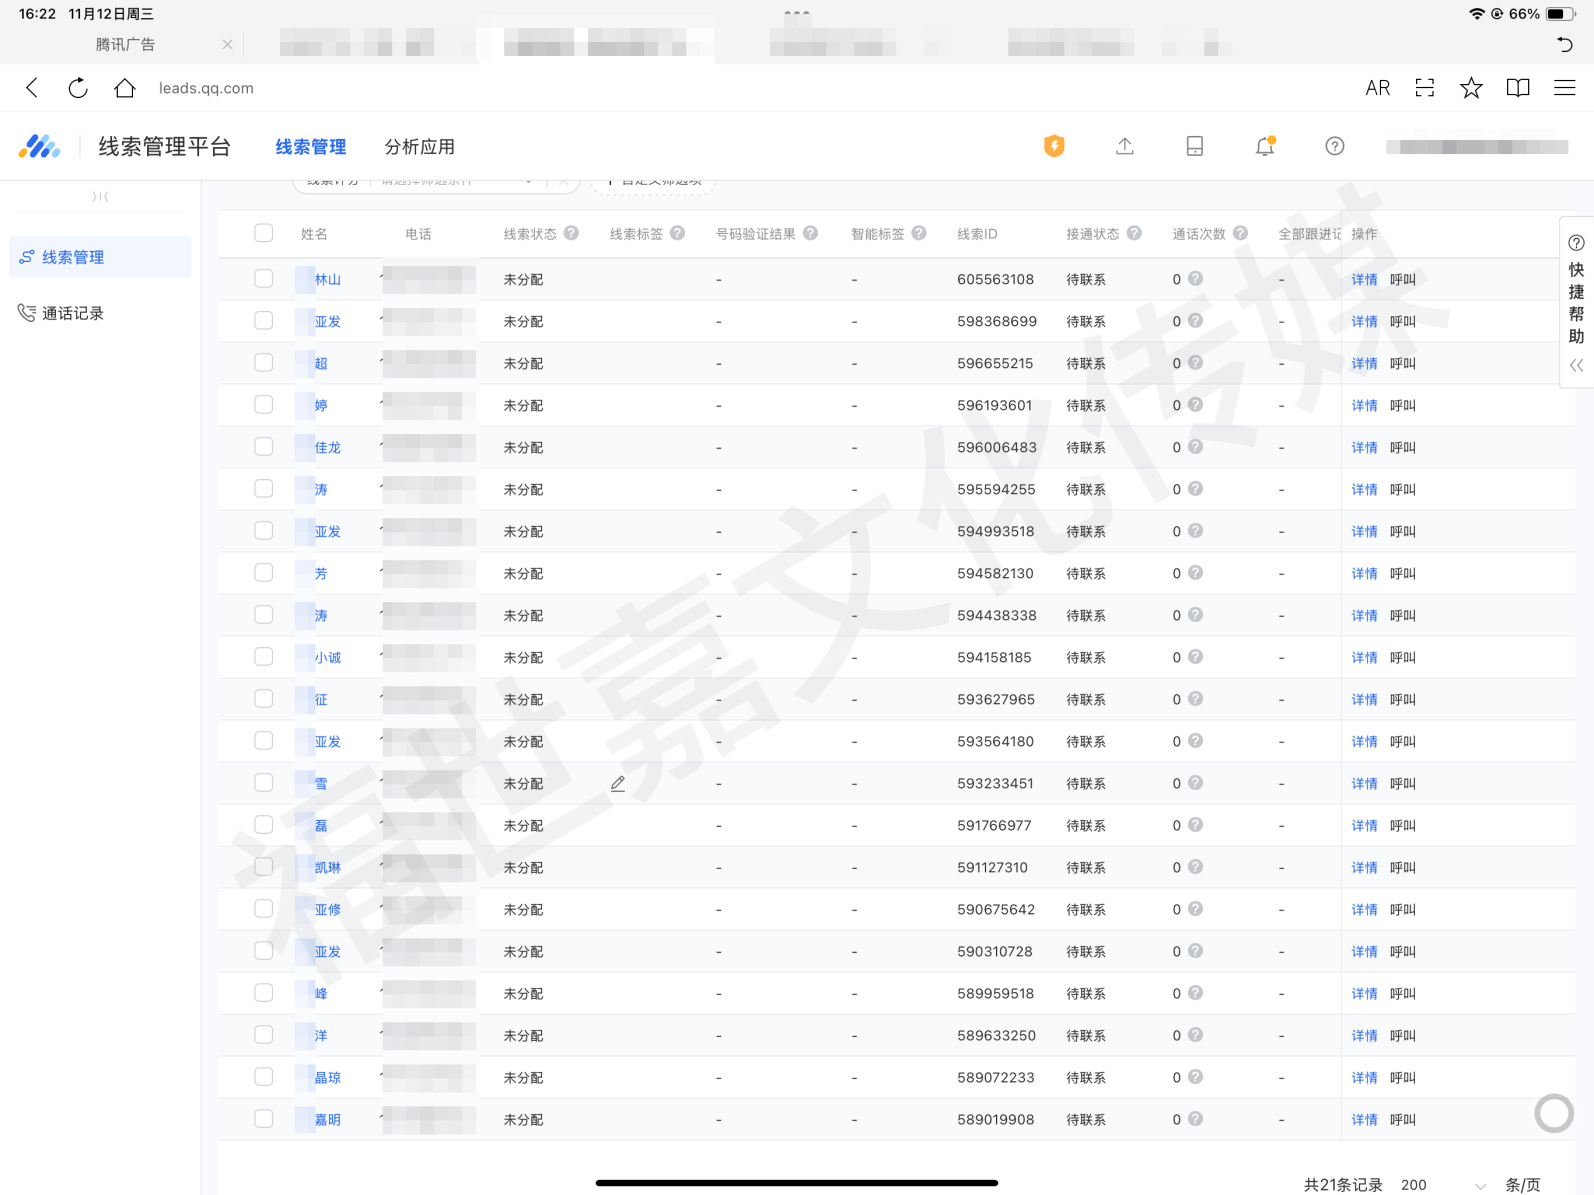The height and width of the screenshot is (1195, 1594).
Task: Click the help question mark icon in header
Action: tap(1334, 146)
